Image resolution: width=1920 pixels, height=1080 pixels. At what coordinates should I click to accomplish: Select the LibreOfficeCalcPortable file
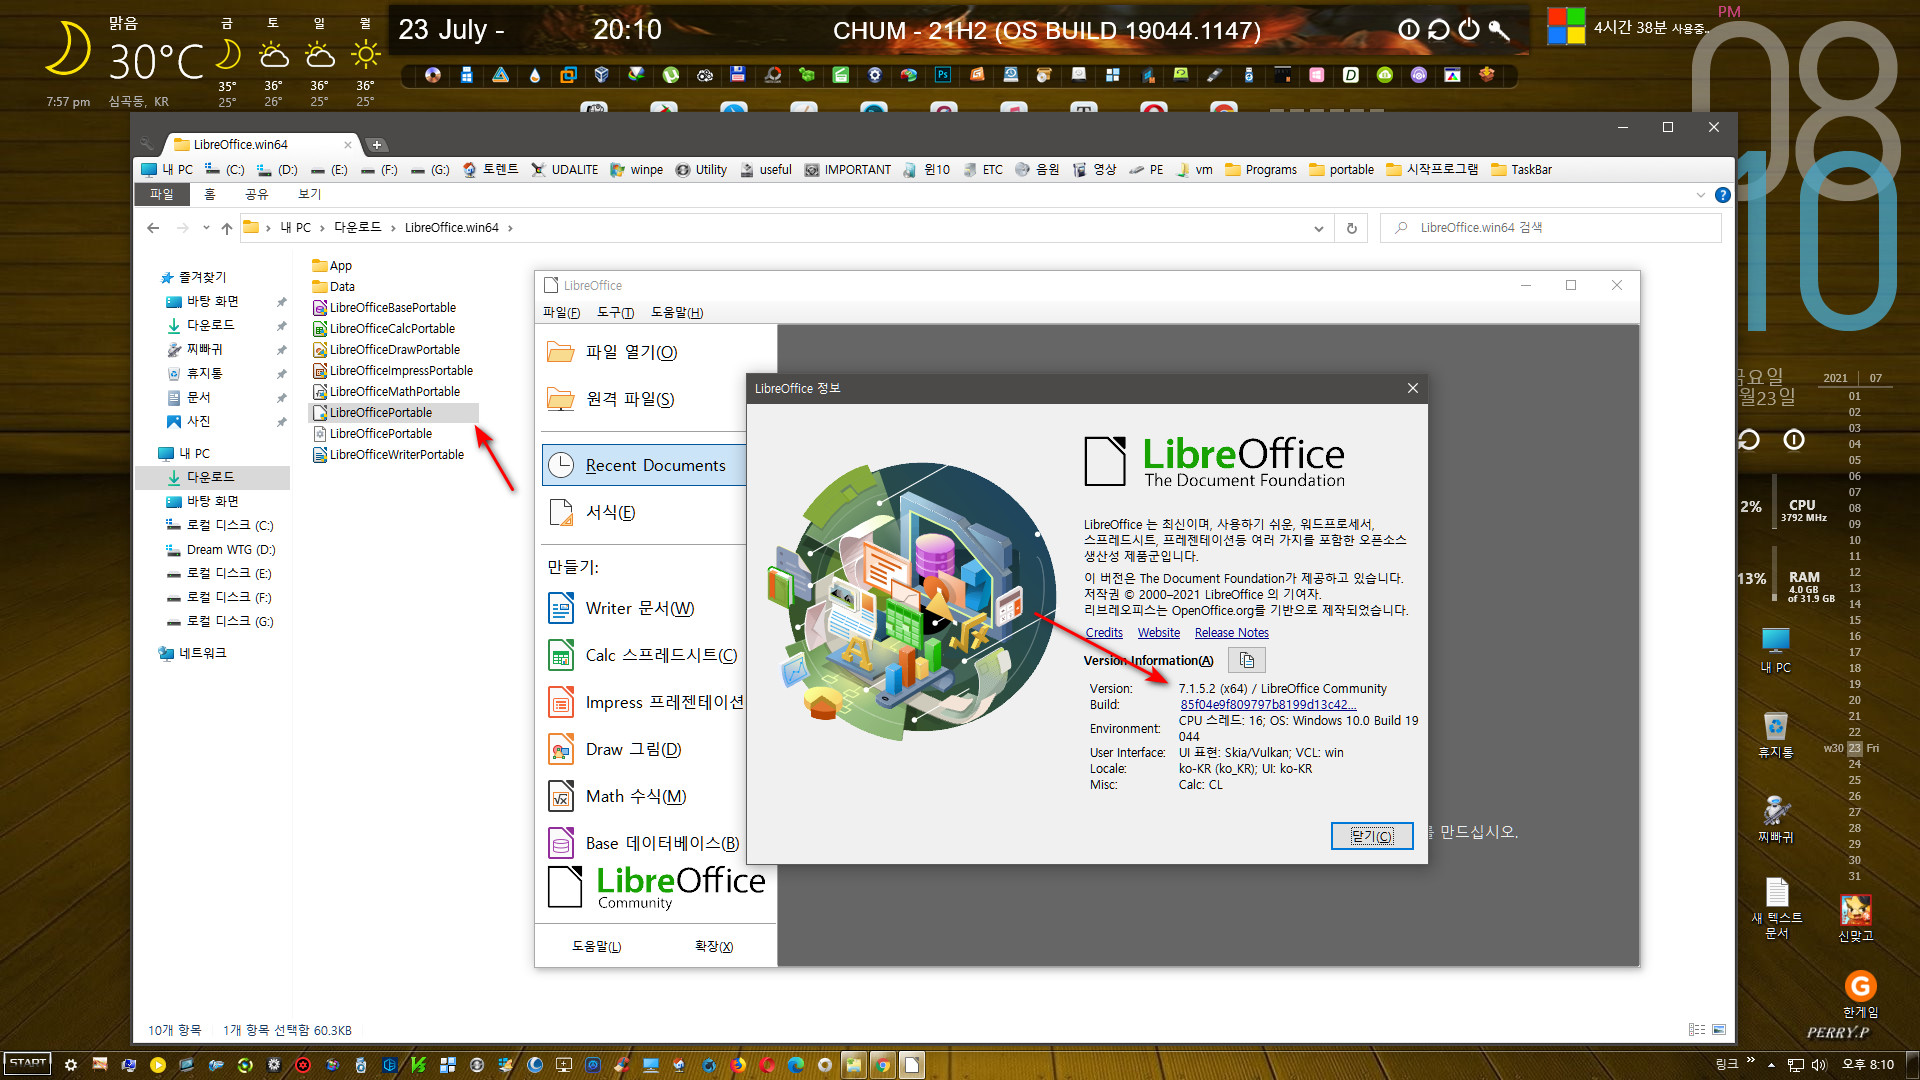tap(383, 328)
